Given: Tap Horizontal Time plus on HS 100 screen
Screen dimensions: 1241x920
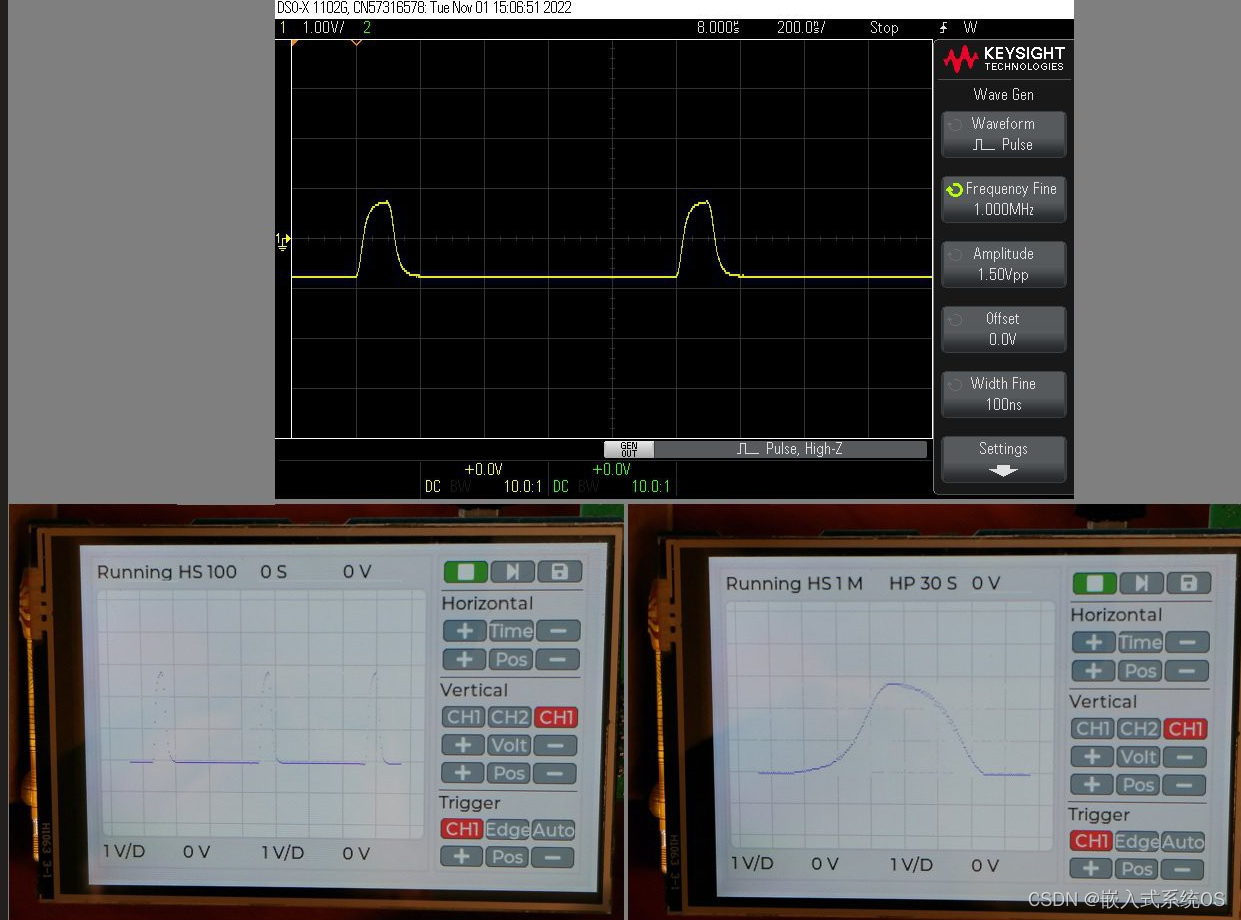Looking at the screenshot, I should 464,631.
